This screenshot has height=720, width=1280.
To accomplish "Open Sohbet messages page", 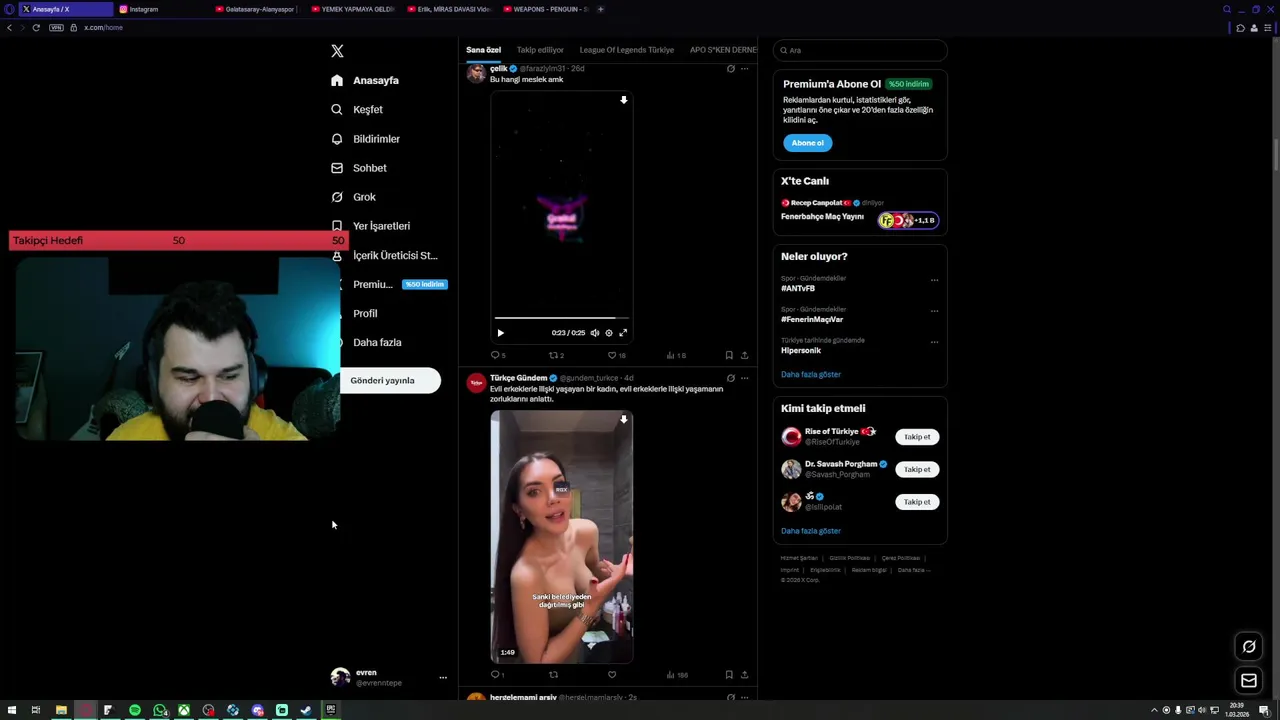I will tap(359, 168).
